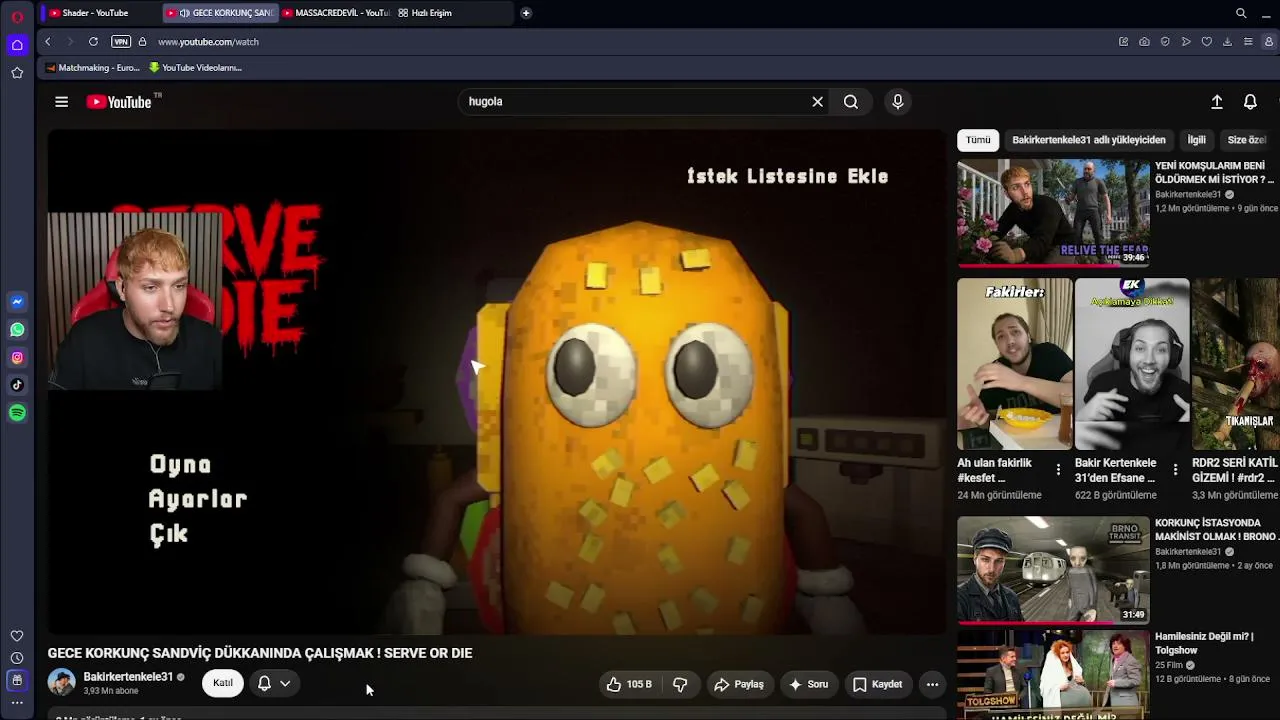Switch to the Hızlı Erişim tab
Viewport: 1280px width, 720px height.
430,13
